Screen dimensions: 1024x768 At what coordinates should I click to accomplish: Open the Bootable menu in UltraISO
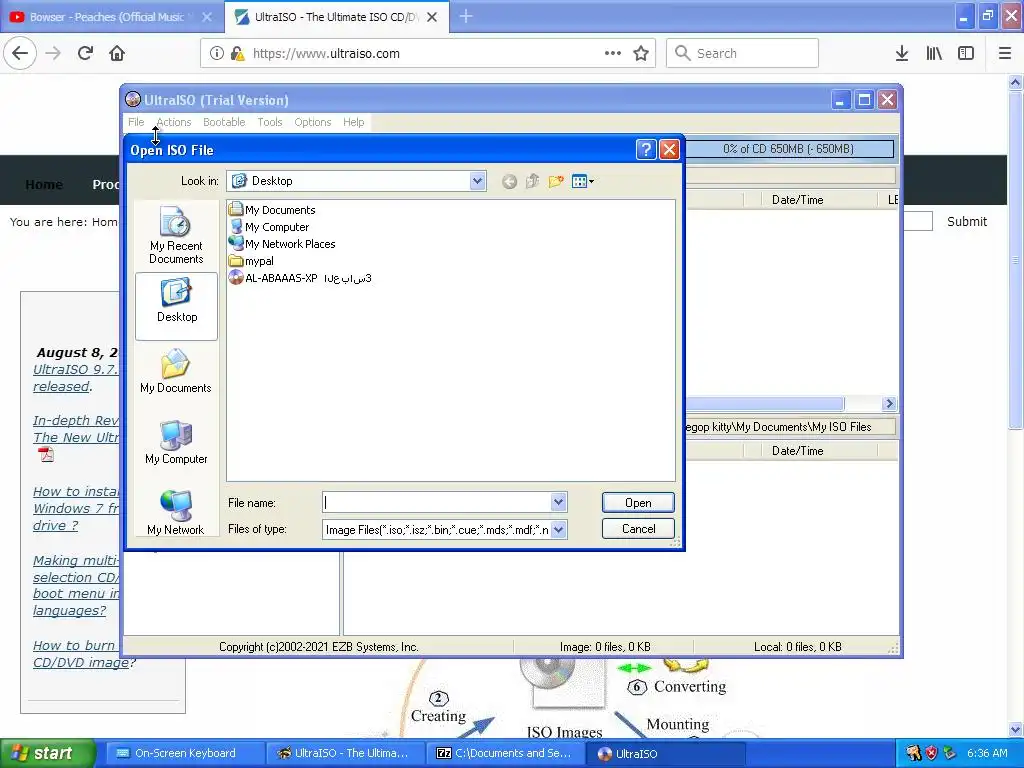[224, 122]
